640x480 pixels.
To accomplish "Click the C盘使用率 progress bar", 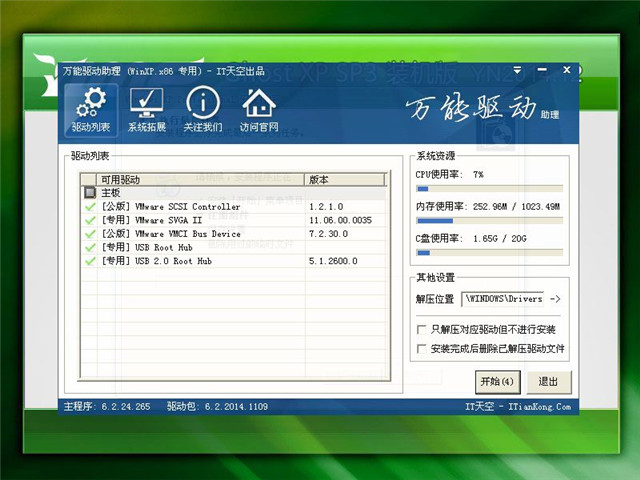I will 489,253.
